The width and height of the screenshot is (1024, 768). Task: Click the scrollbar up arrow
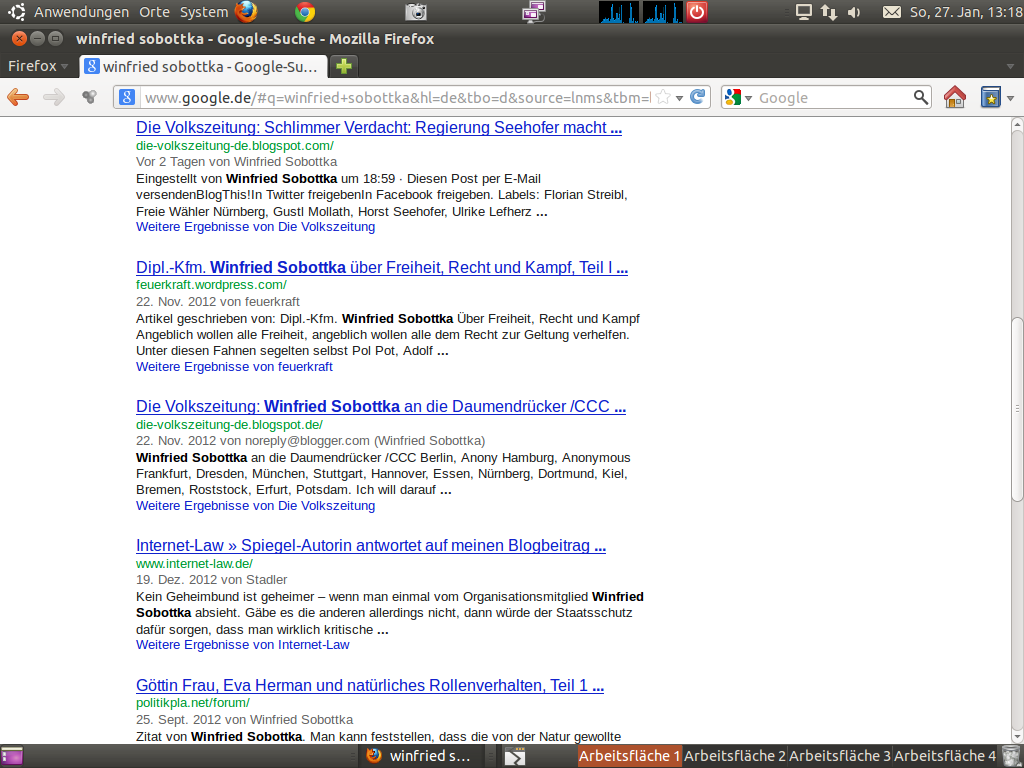tap(1017, 123)
